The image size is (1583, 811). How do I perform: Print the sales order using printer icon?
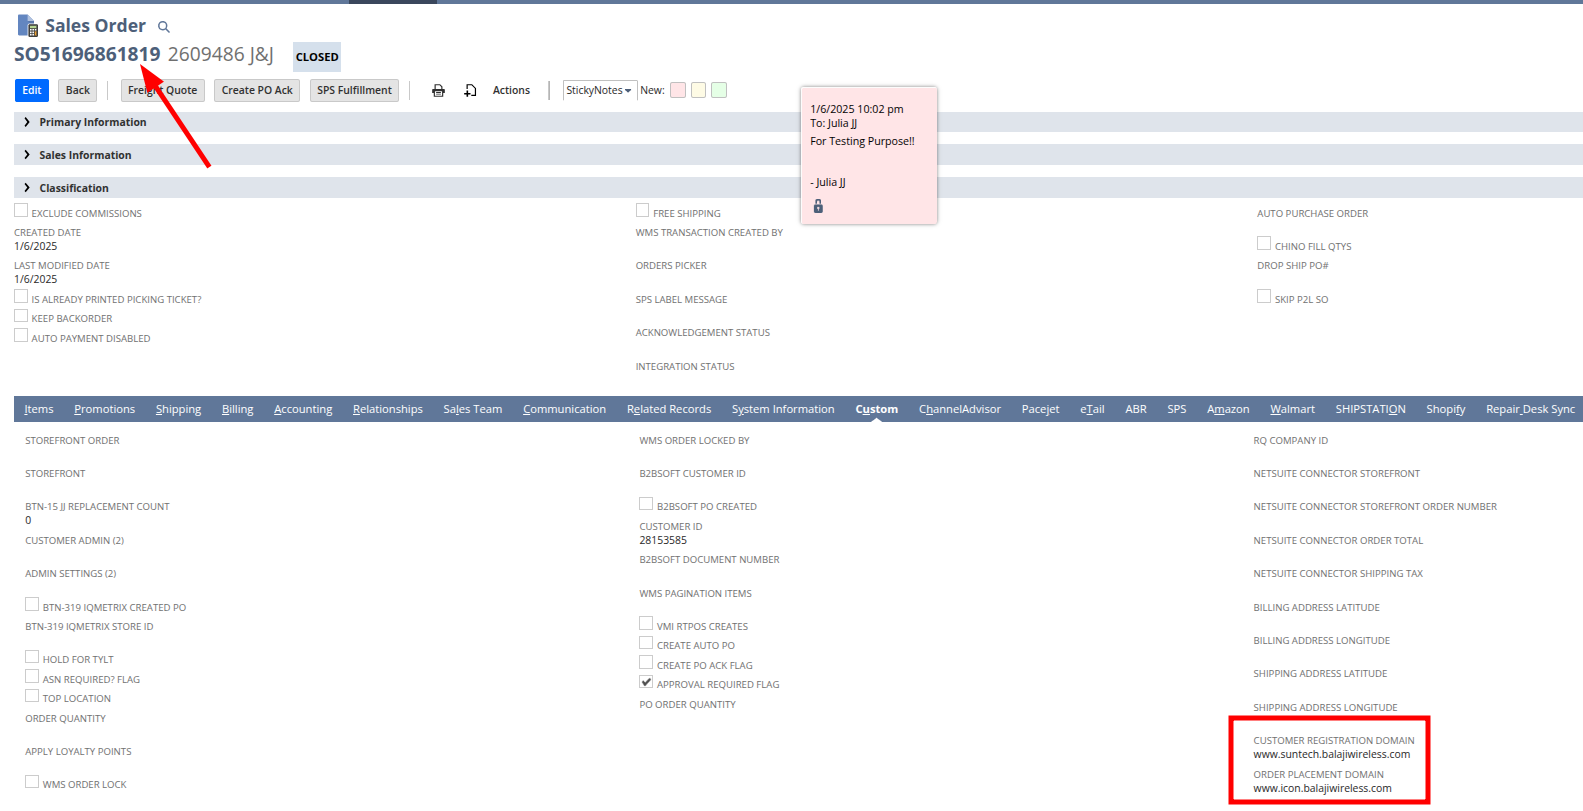(x=438, y=91)
